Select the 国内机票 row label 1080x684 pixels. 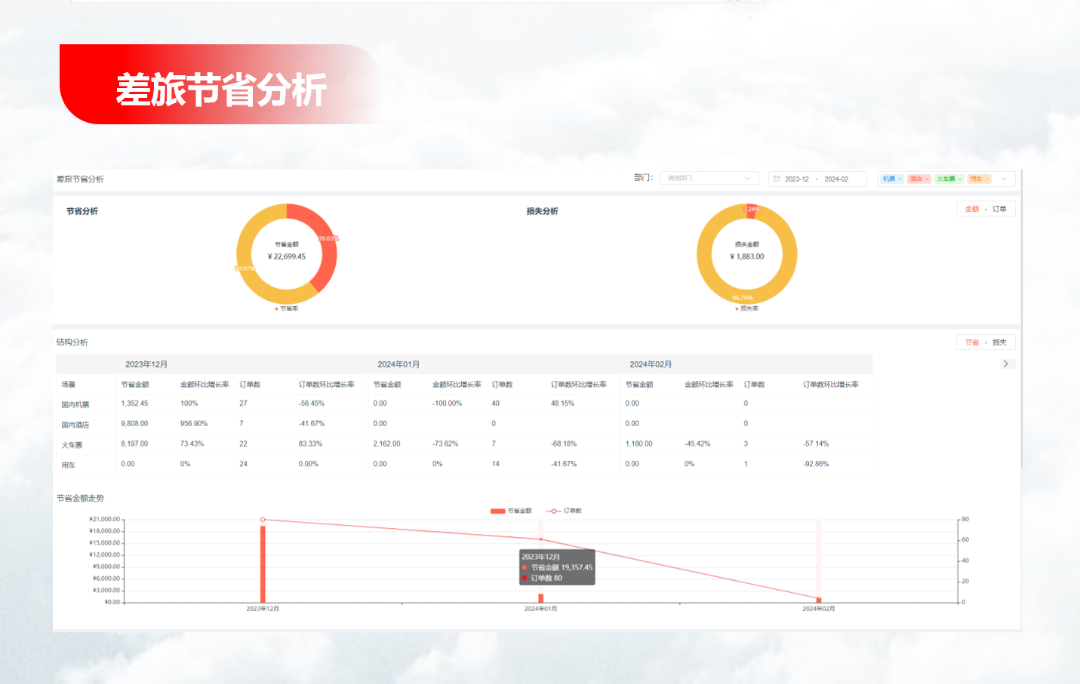pyautogui.click(x=75, y=404)
